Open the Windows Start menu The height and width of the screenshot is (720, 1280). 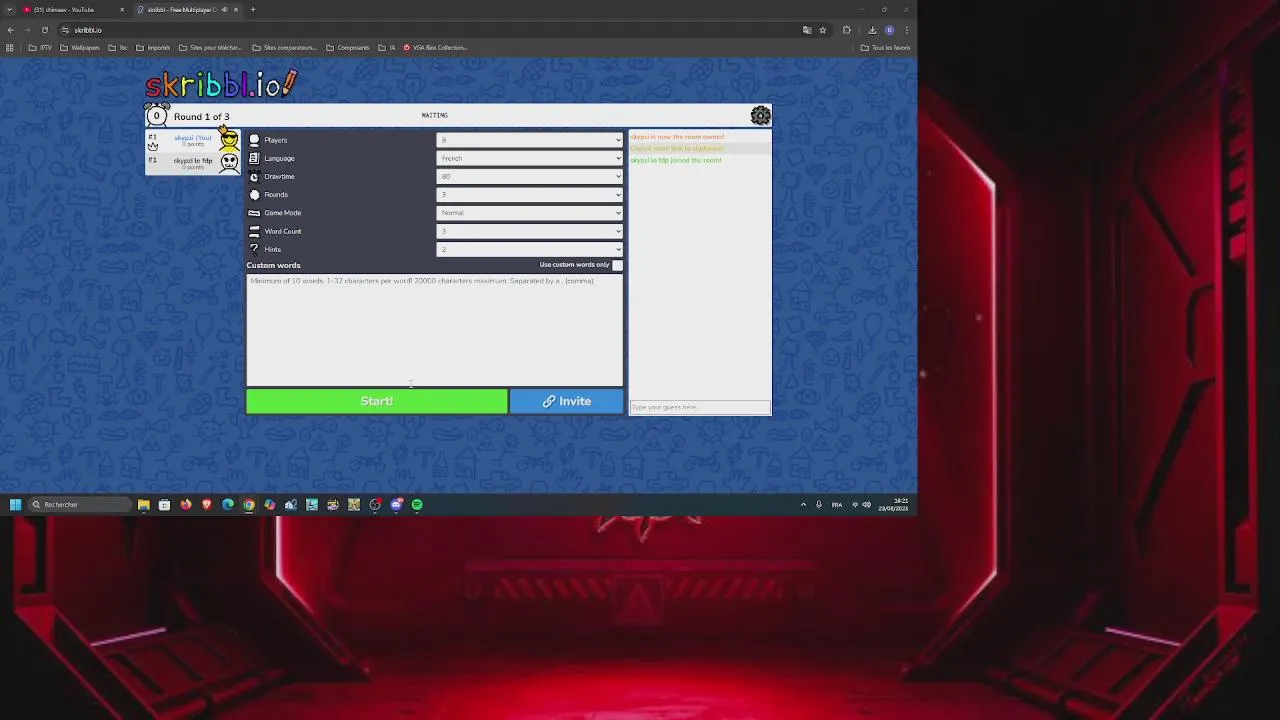pyautogui.click(x=15, y=505)
